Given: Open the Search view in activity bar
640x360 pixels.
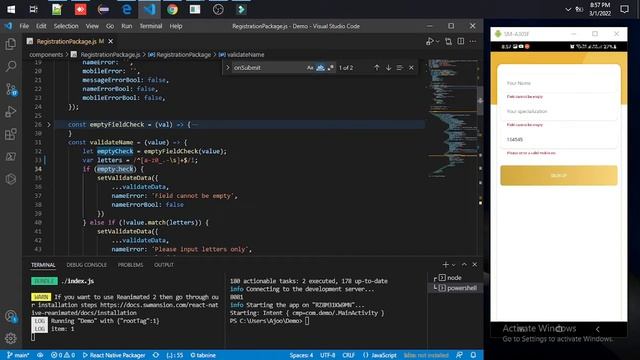Looking at the screenshot, I should tap(11, 66).
